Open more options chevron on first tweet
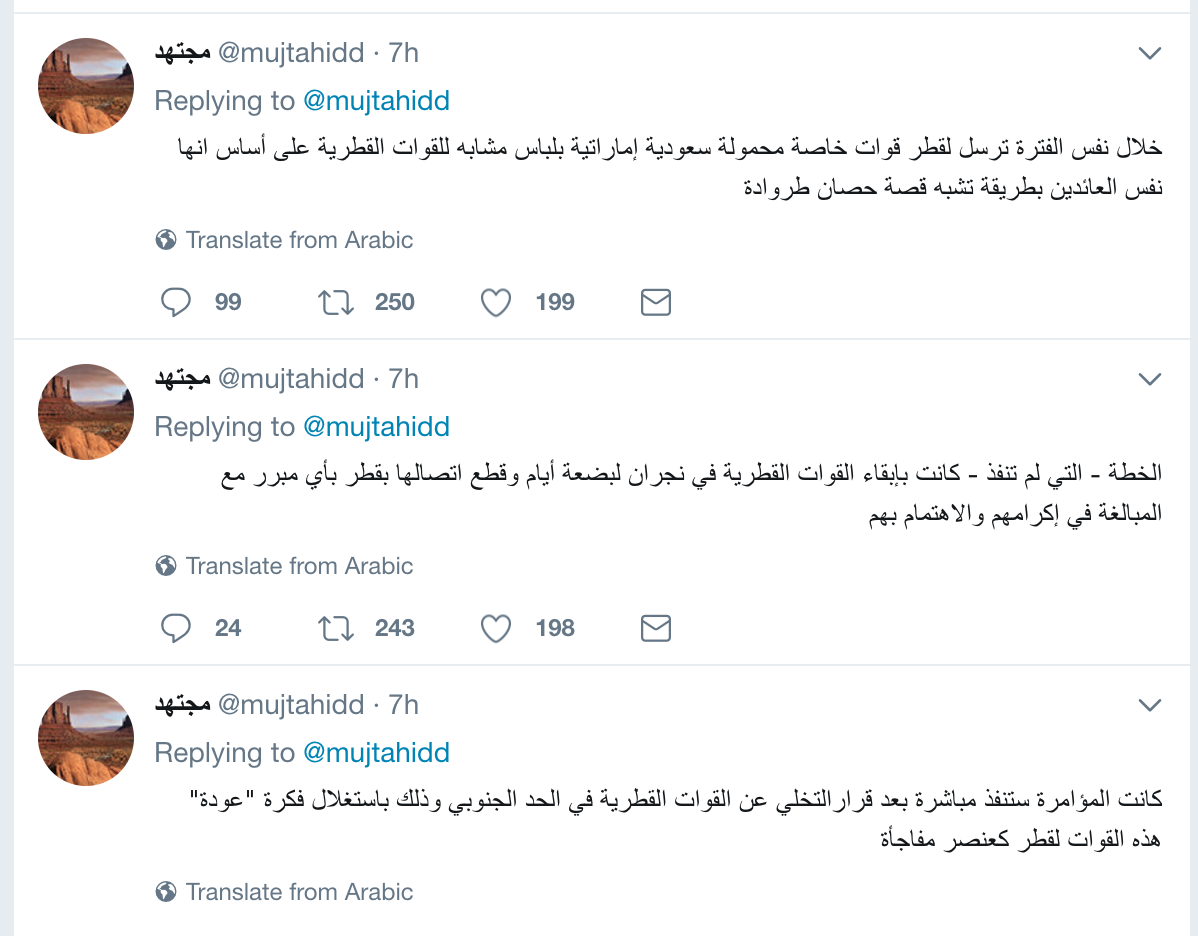The width and height of the screenshot is (1198, 936). tap(1150, 53)
